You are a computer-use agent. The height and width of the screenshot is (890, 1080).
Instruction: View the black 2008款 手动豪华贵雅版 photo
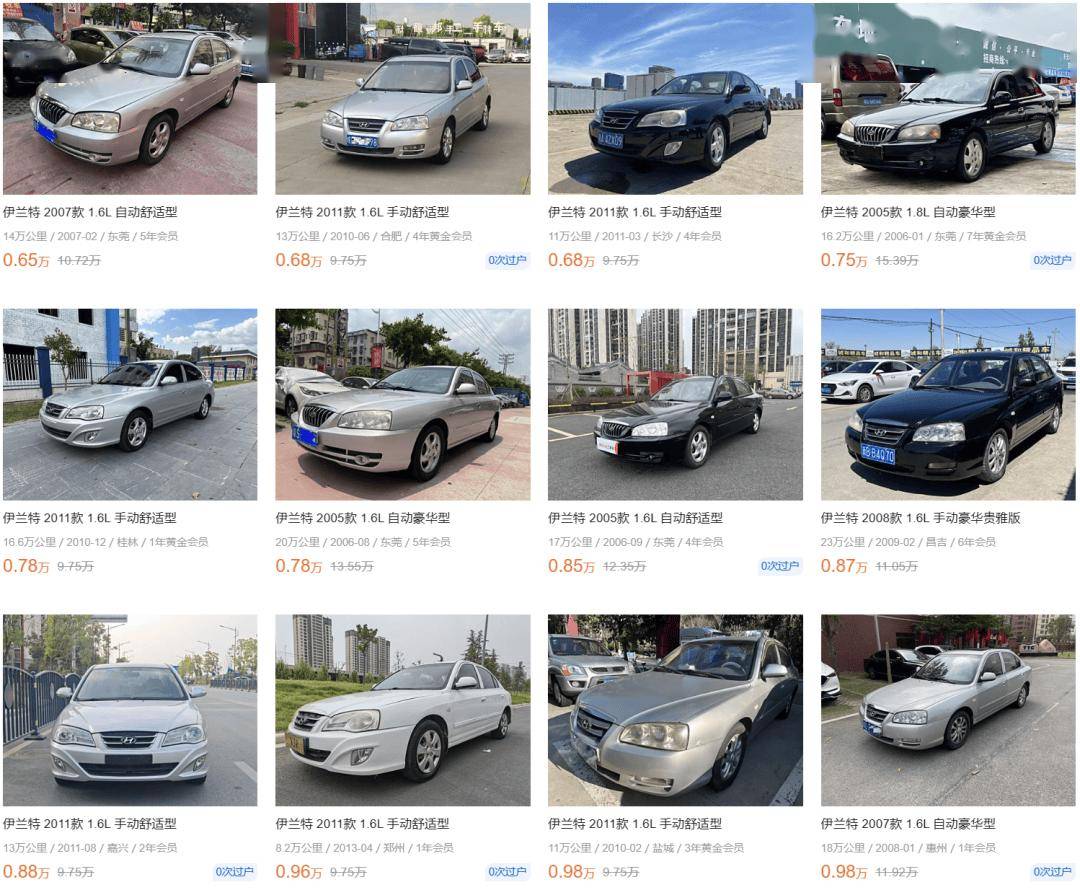pos(948,404)
